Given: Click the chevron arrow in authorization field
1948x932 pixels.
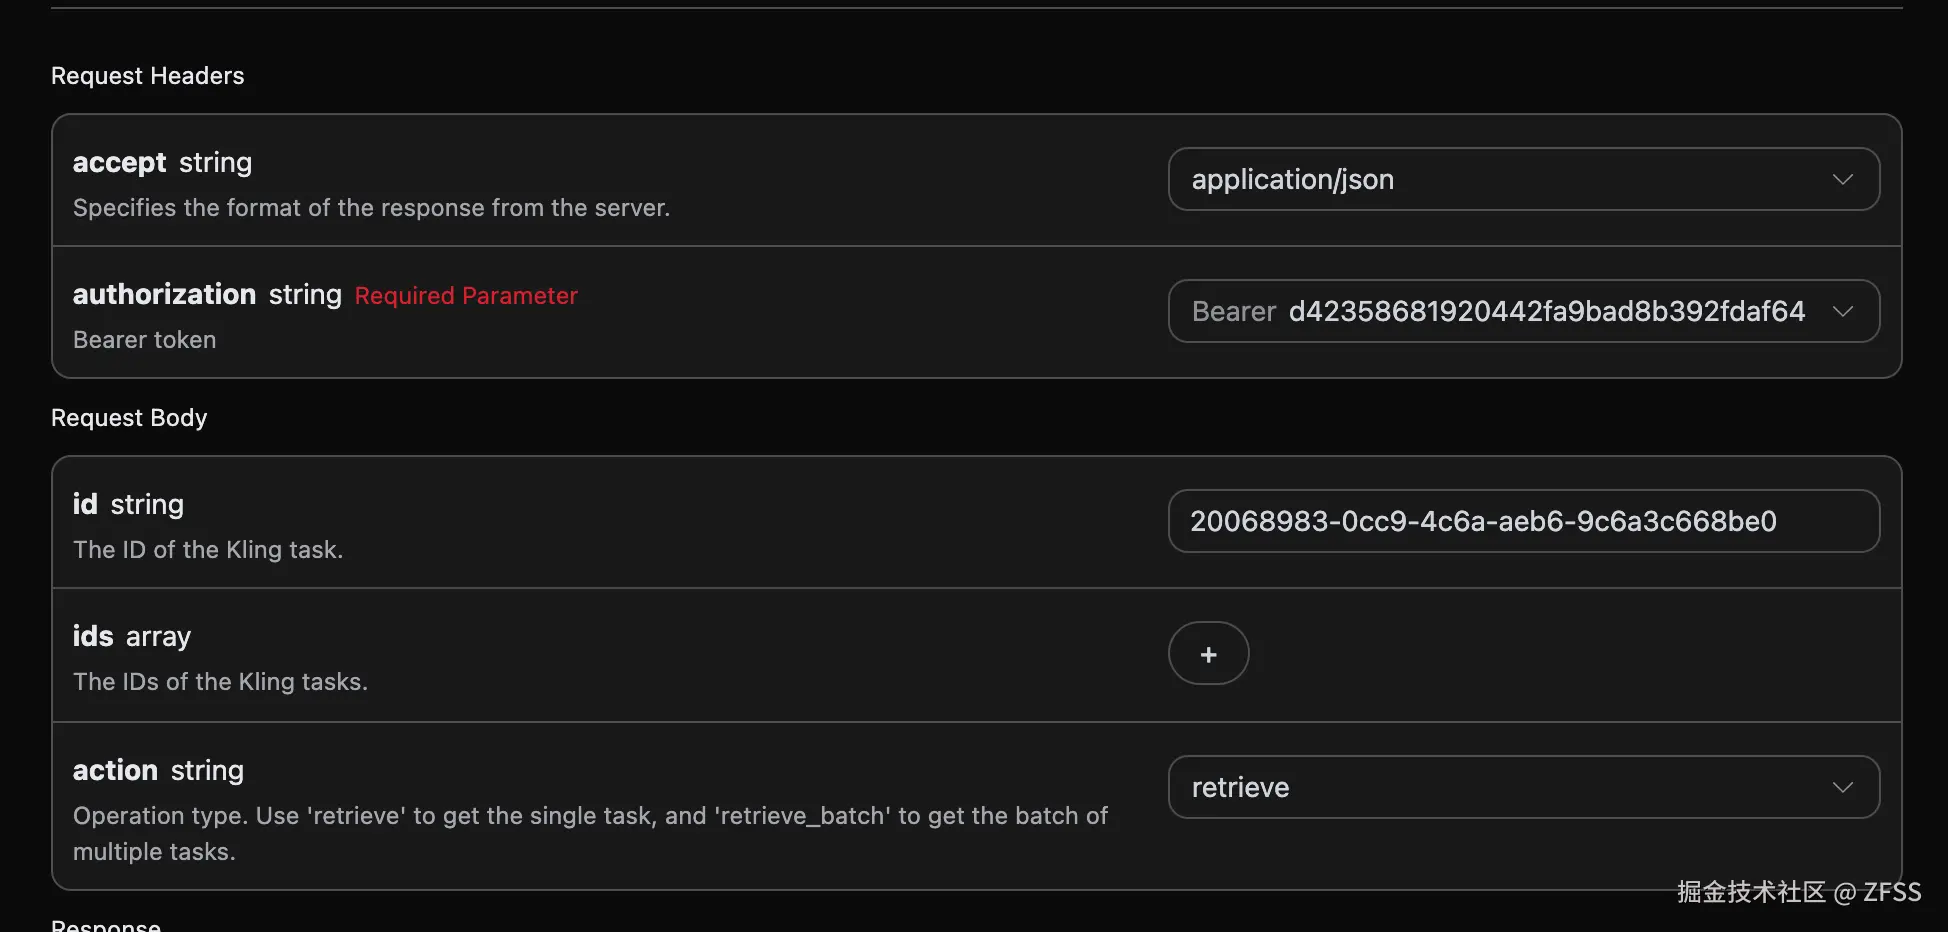Looking at the screenshot, I should (1842, 312).
